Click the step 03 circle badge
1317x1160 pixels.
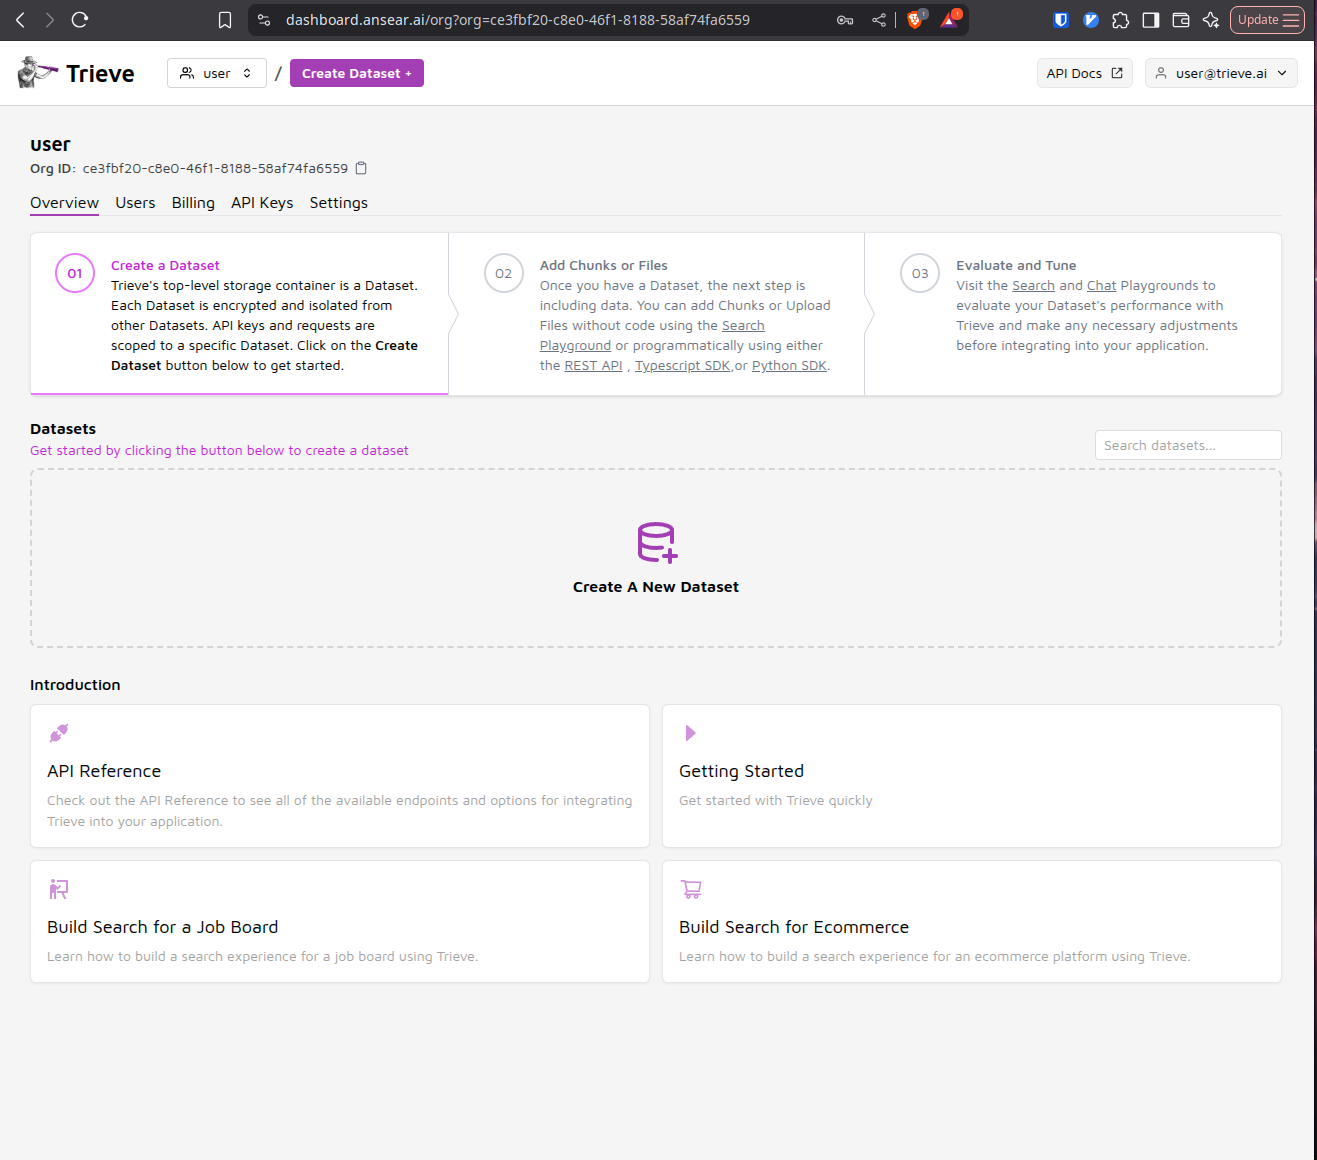(920, 273)
